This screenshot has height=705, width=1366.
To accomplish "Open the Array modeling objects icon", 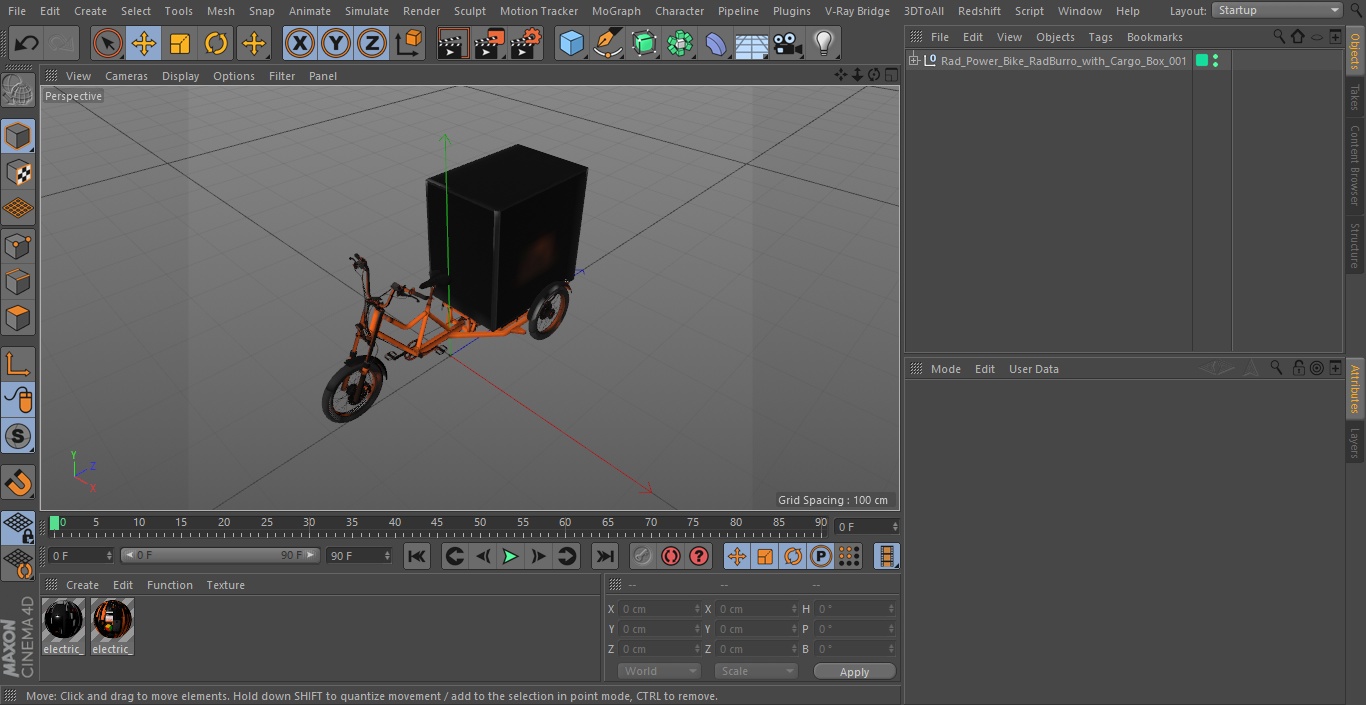I will pos(680,44).
